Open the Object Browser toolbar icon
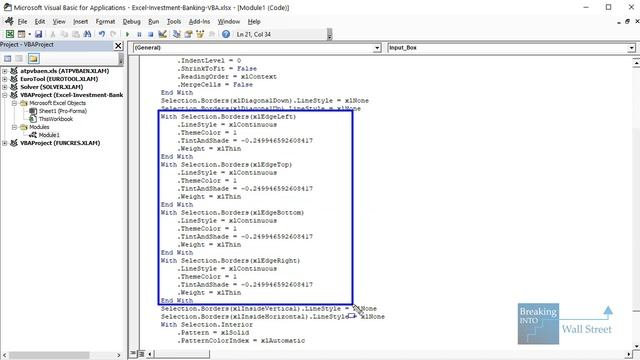Screen dimensions: 640x360 point(200,34)
